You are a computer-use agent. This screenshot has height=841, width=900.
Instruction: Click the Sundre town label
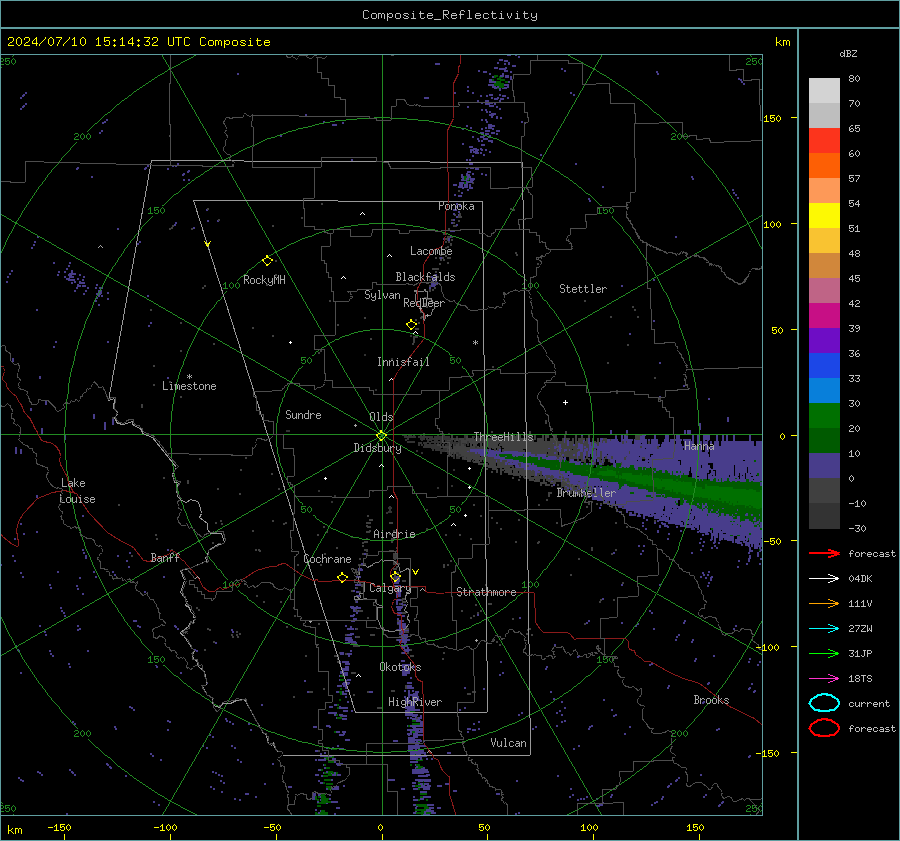pyautogui.click(x=303, y=414)
